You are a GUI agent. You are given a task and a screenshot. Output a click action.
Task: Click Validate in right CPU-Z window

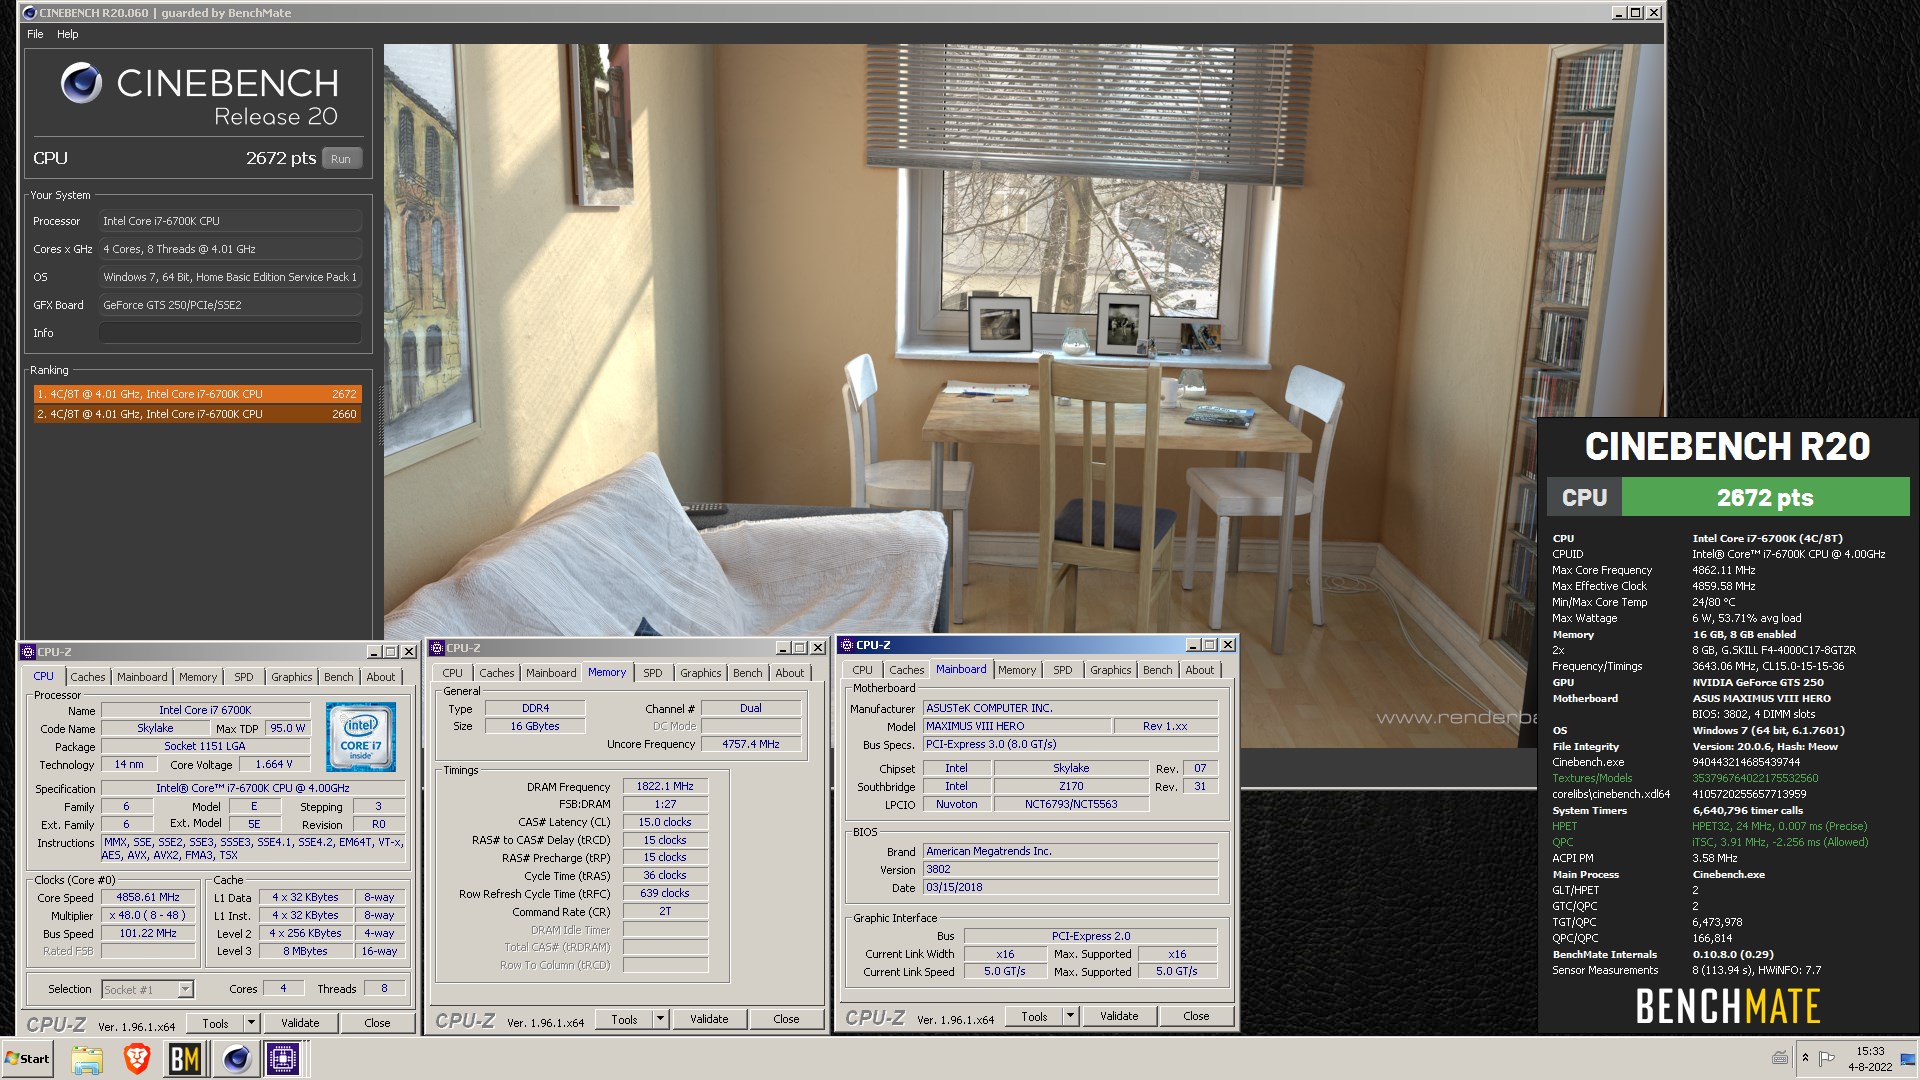(x=1119, y=1016)
